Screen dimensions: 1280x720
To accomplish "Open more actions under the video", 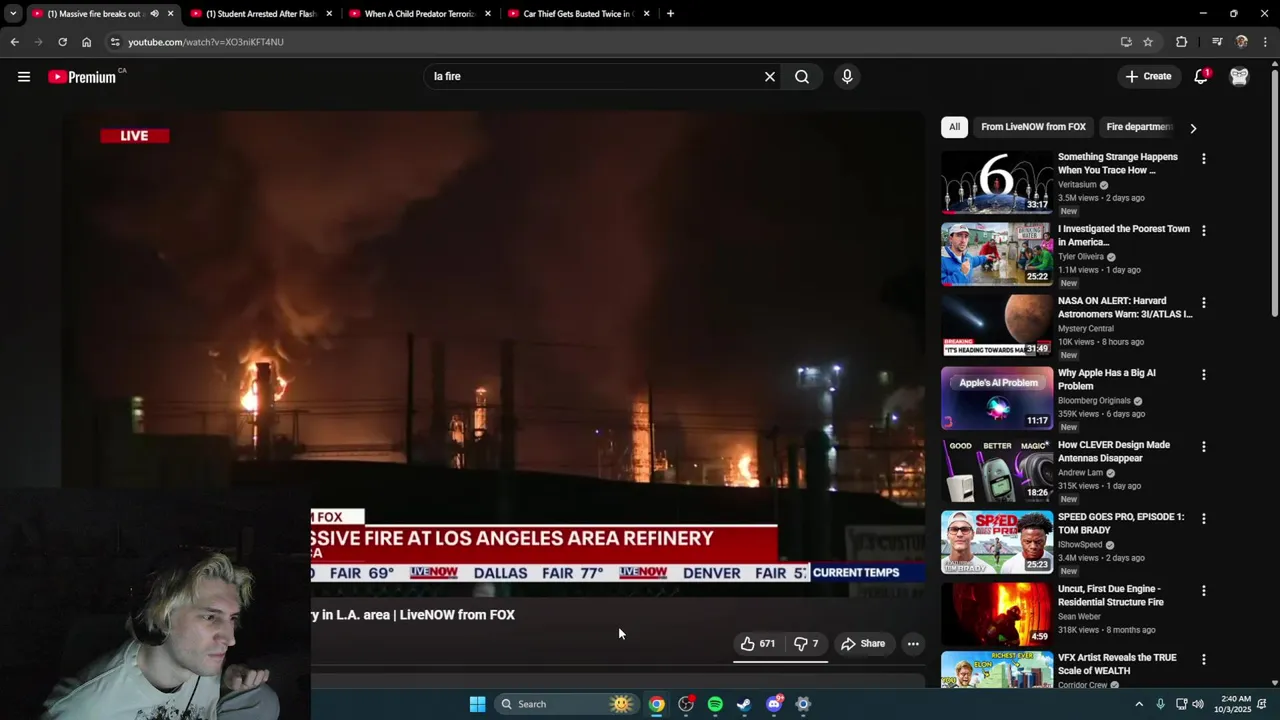I will (913, 644).
